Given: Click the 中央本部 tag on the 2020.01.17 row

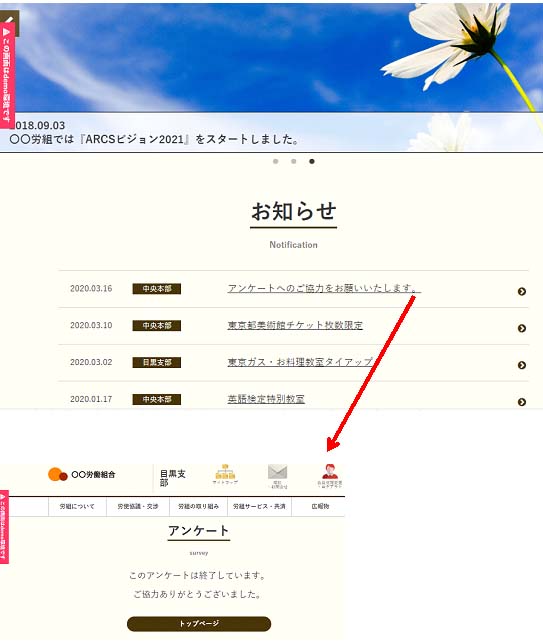Looking at the screenshot, I should pos(156,399).
